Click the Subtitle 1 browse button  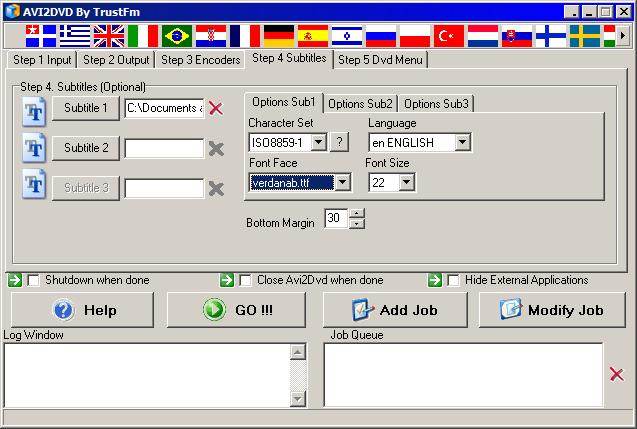click(x=86, y=108)
